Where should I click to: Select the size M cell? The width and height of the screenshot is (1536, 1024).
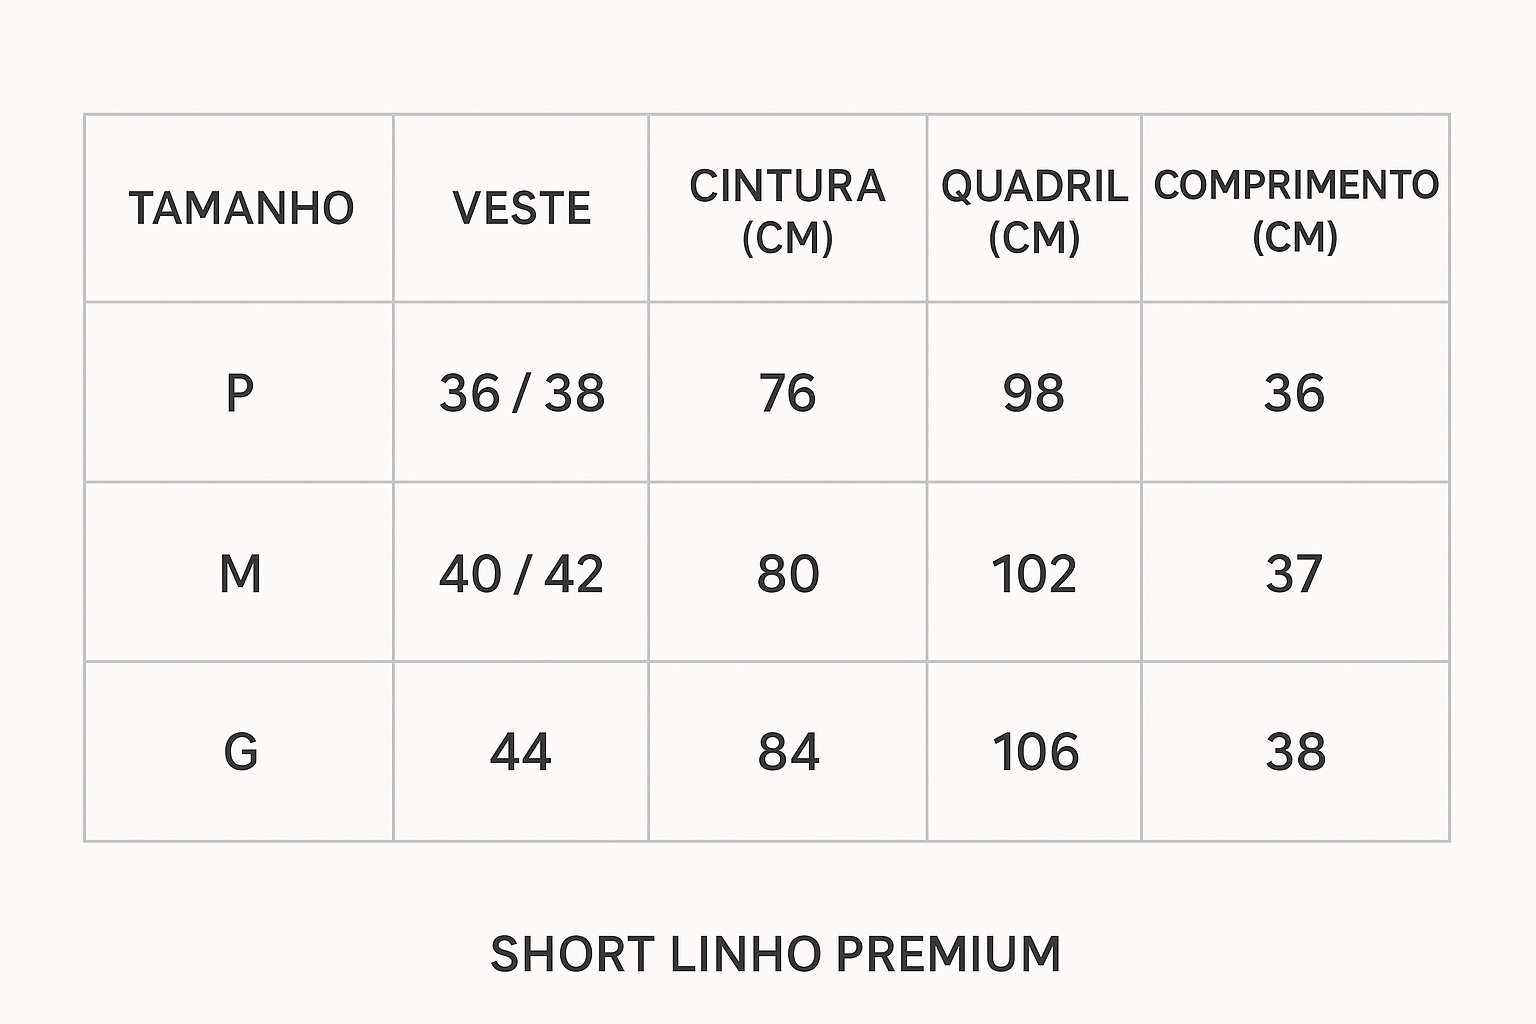point(240,574)
